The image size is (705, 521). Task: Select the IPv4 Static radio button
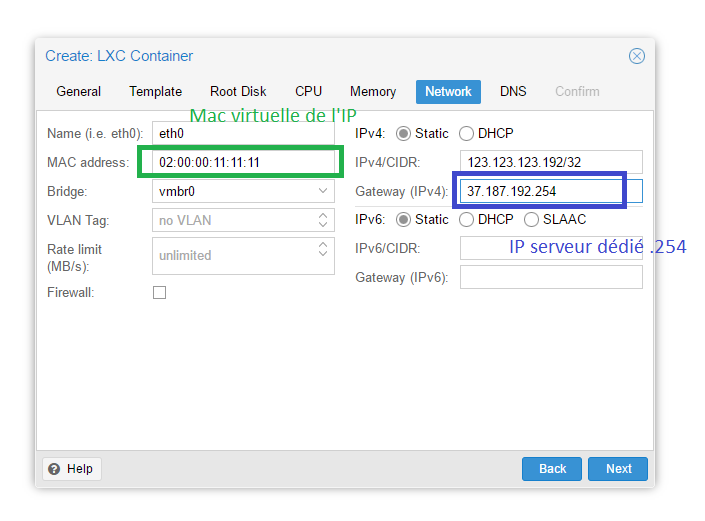point(404,134)
